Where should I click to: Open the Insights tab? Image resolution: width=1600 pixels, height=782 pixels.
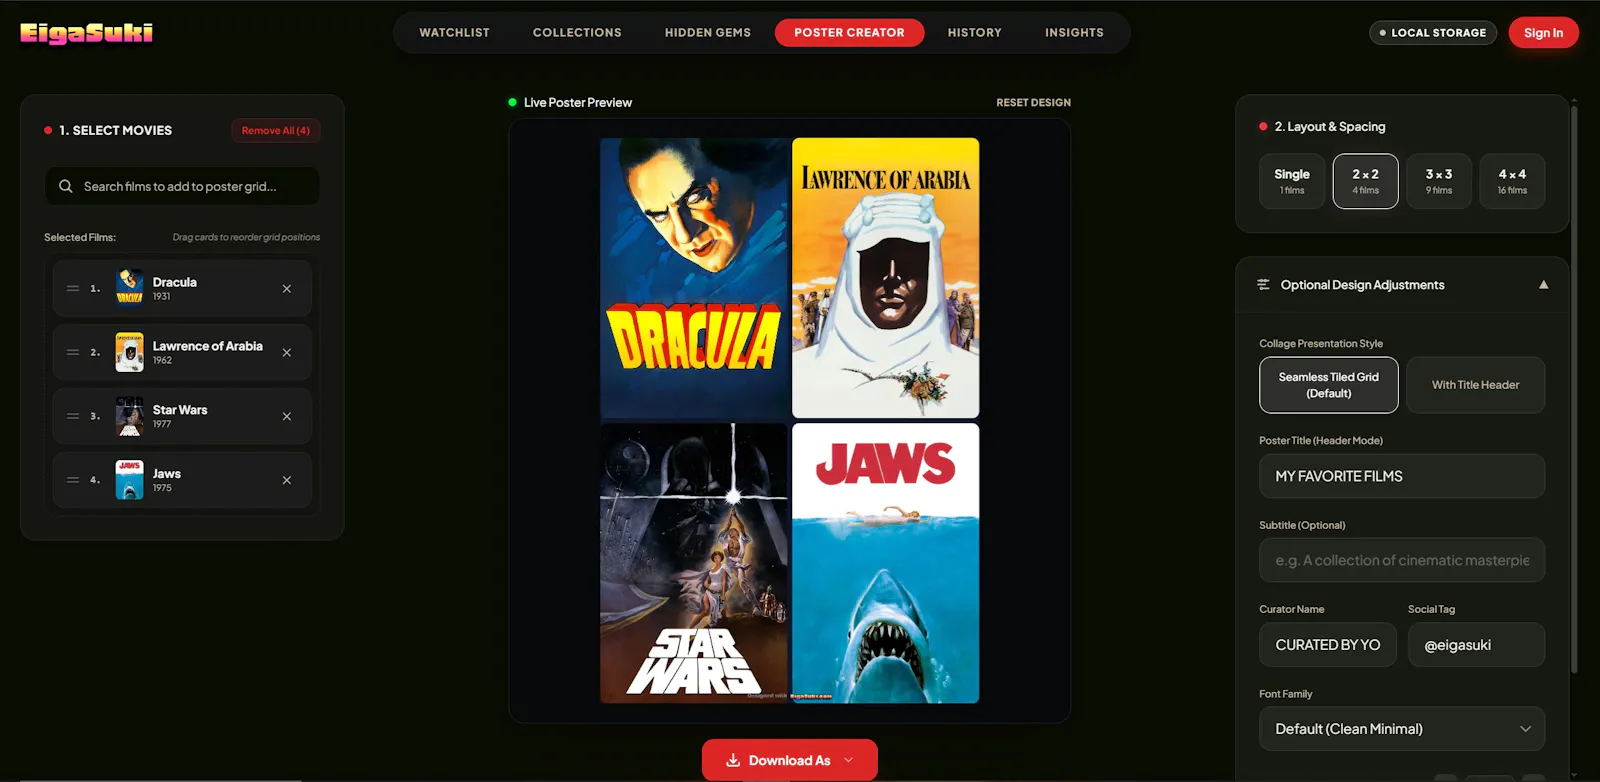point(1075,33)
